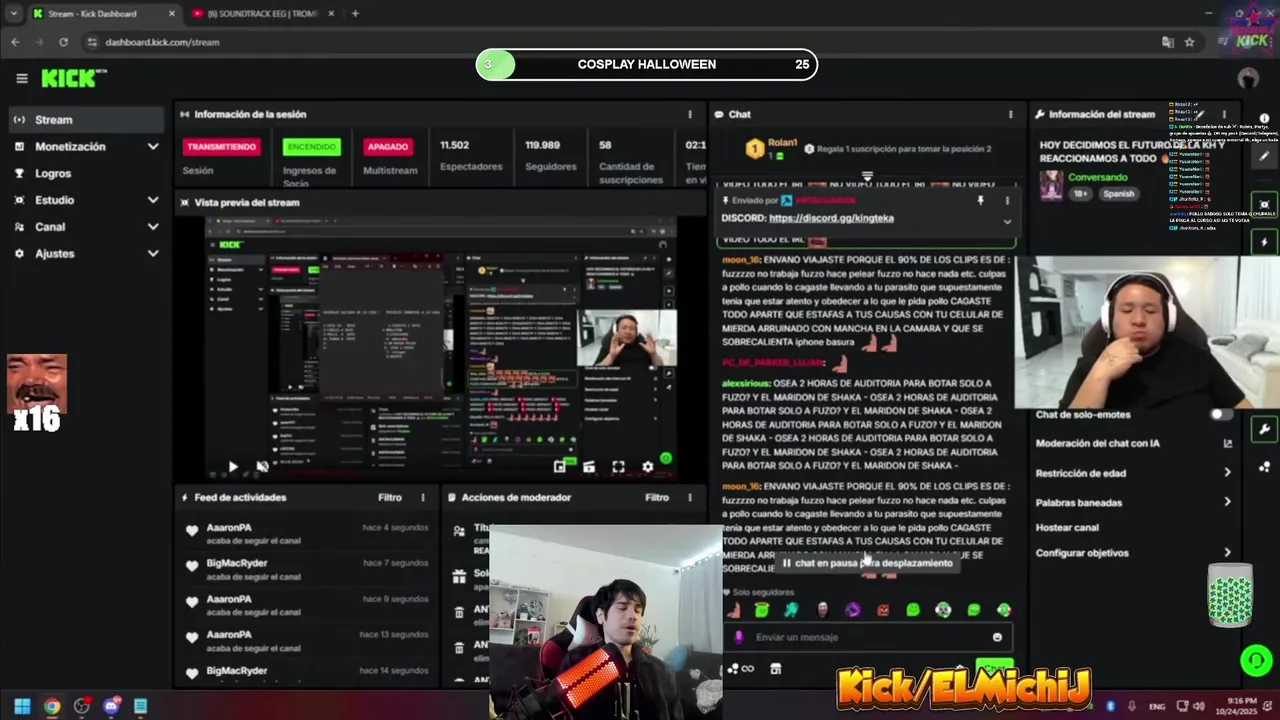Select AaaronPA follow from 13 seconds ago
This screenshot has height=720, width=1280.
click(306, 640)
